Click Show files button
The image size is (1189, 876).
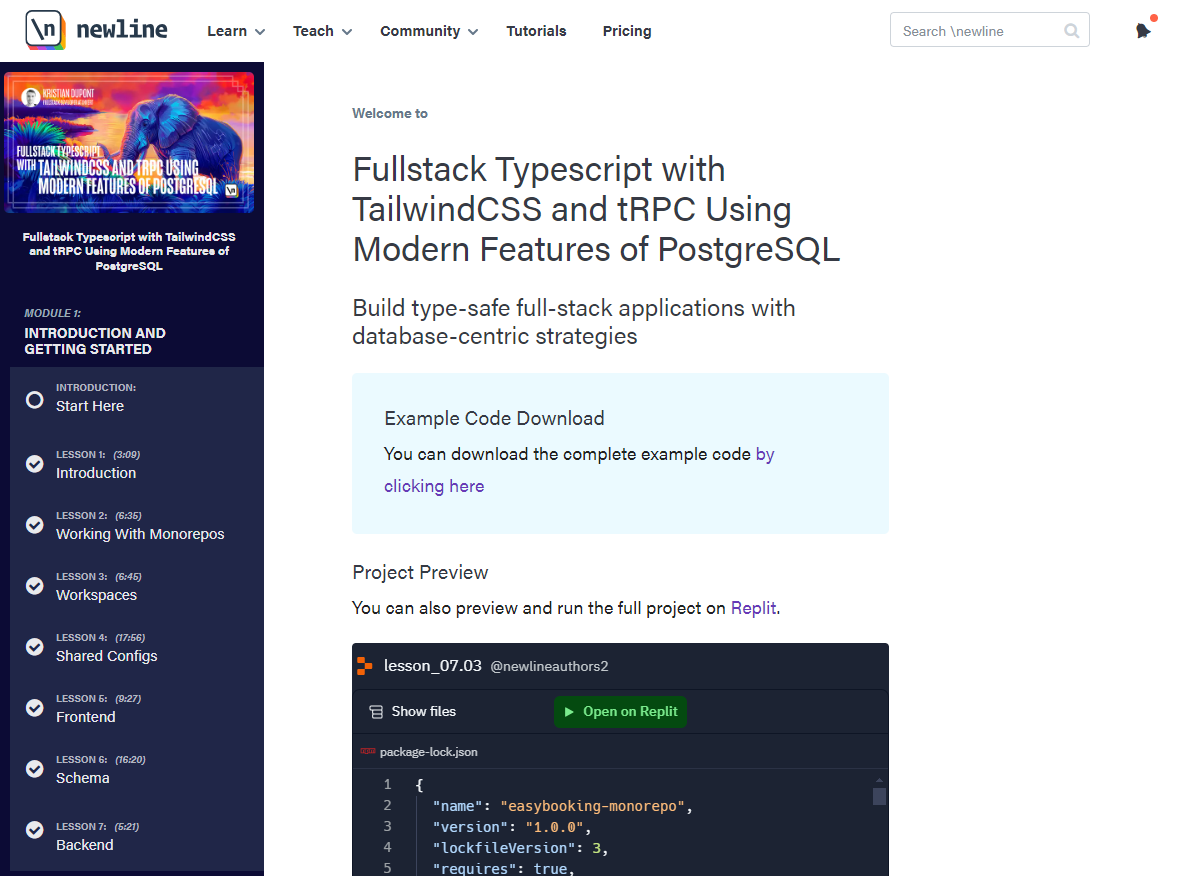(x=413, y=711)
